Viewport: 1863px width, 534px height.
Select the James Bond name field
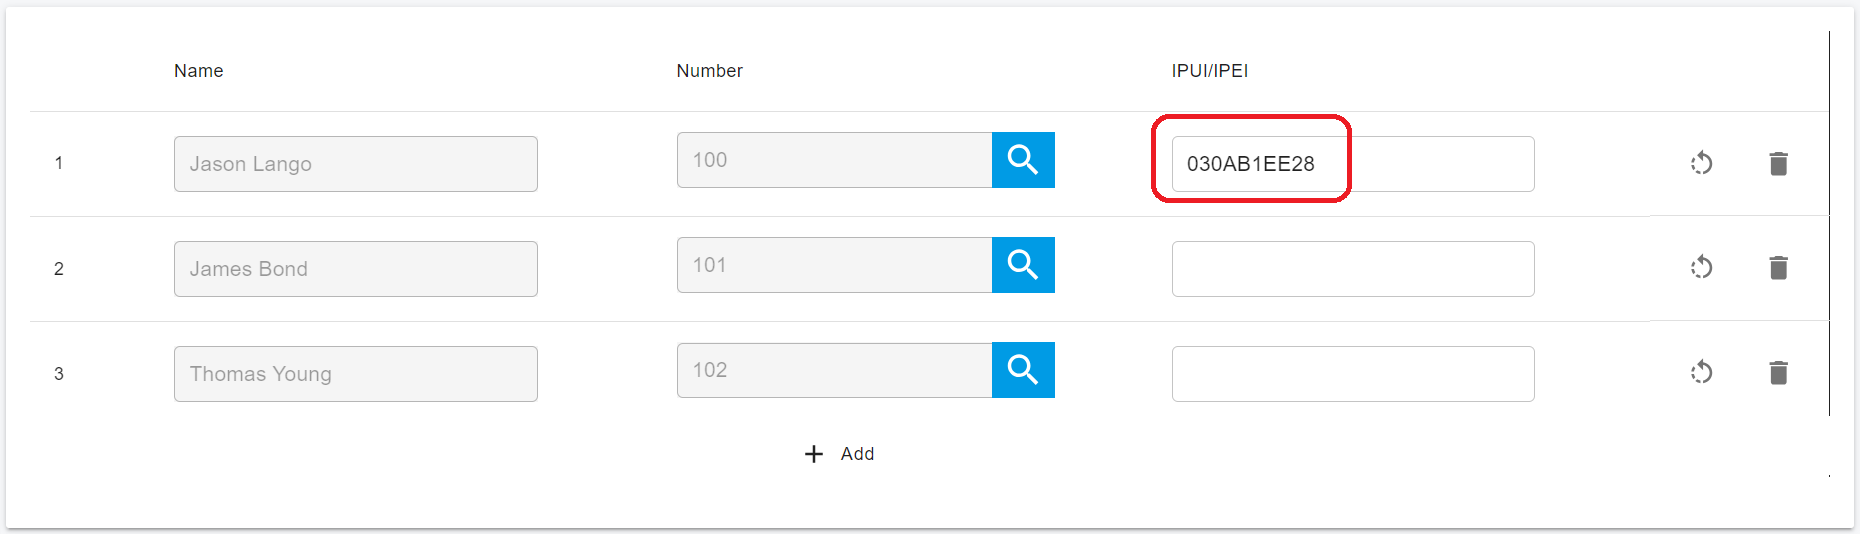tap(355, 269)
